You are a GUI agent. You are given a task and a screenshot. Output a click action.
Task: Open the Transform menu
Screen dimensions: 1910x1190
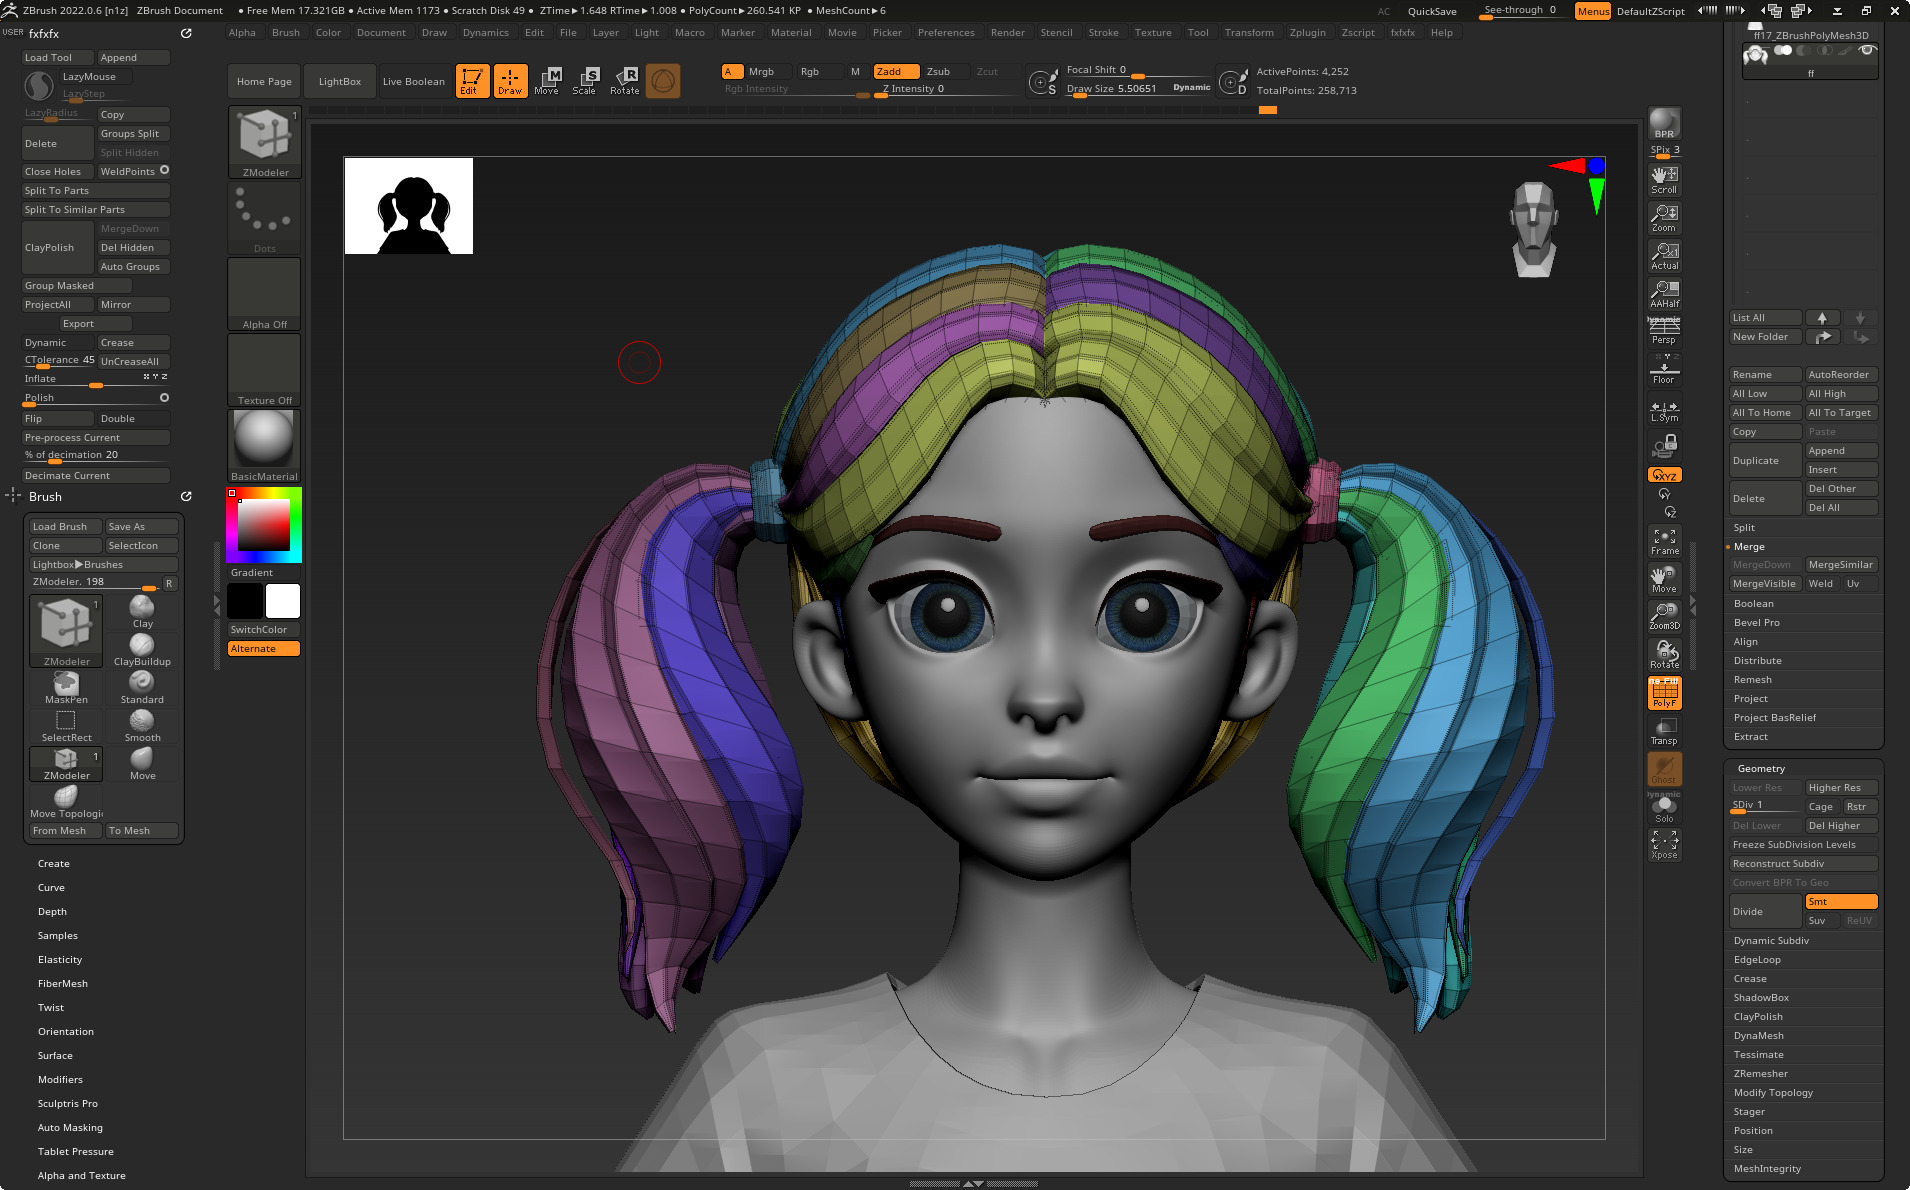pos(1249,33)
